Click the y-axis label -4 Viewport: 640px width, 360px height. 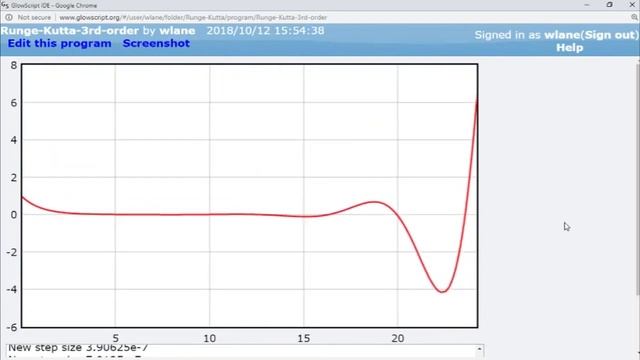(11, 290)
